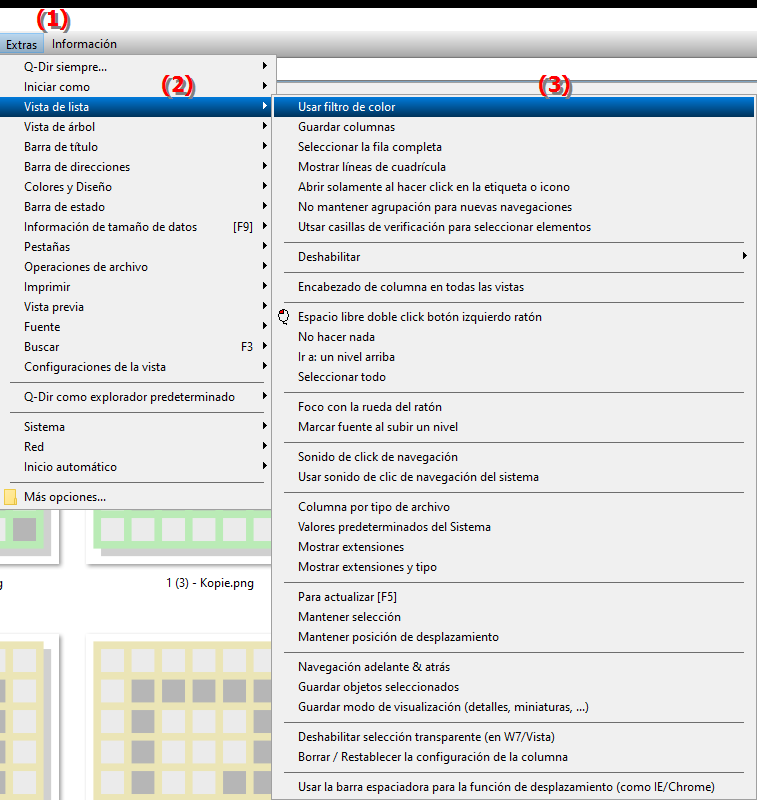Select Ir a: un nivel arriba
The width and height of the screenshot is (757, 800).
[514, 357]
